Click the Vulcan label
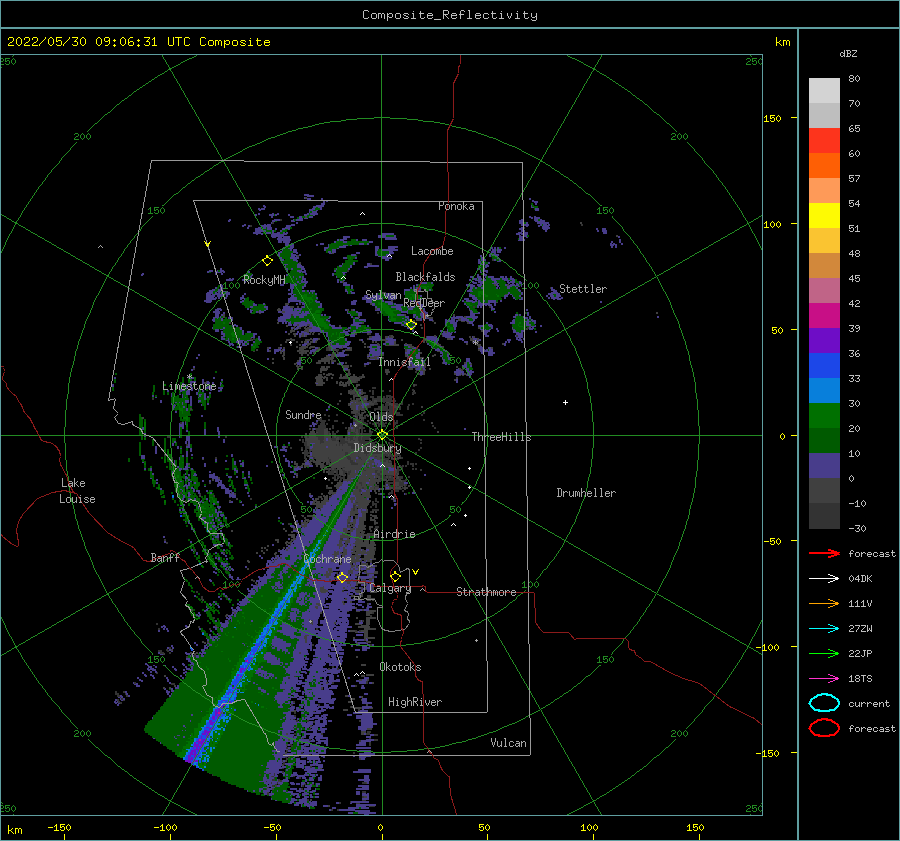The width and height of the screenshot is (900, 841). pyautogui.click(x=509, y=743)
